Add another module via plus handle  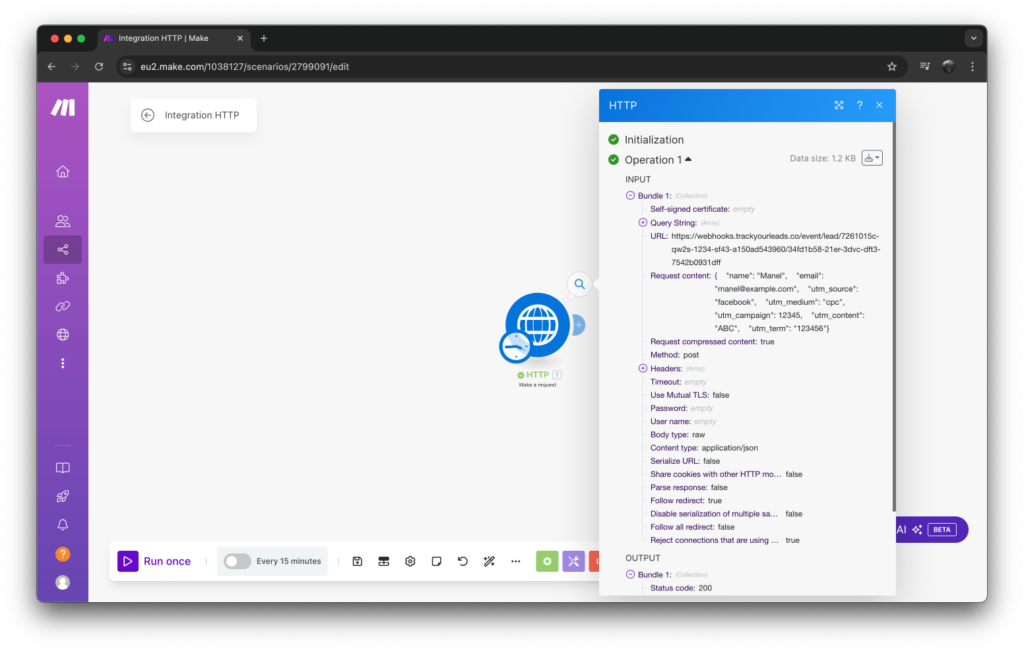pyautogui.click(x=579, y=325)
